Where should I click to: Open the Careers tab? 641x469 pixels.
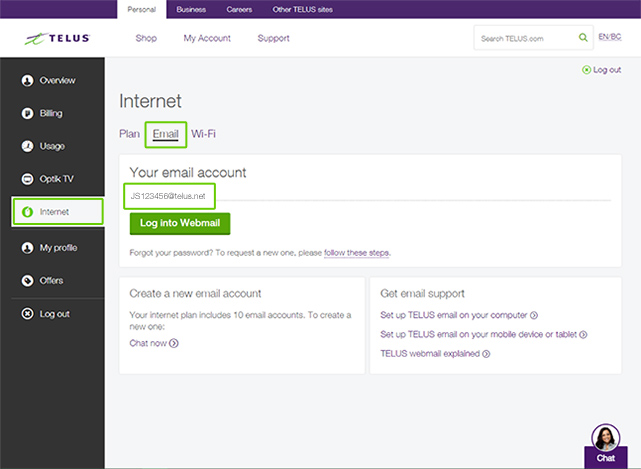[239, 9]
